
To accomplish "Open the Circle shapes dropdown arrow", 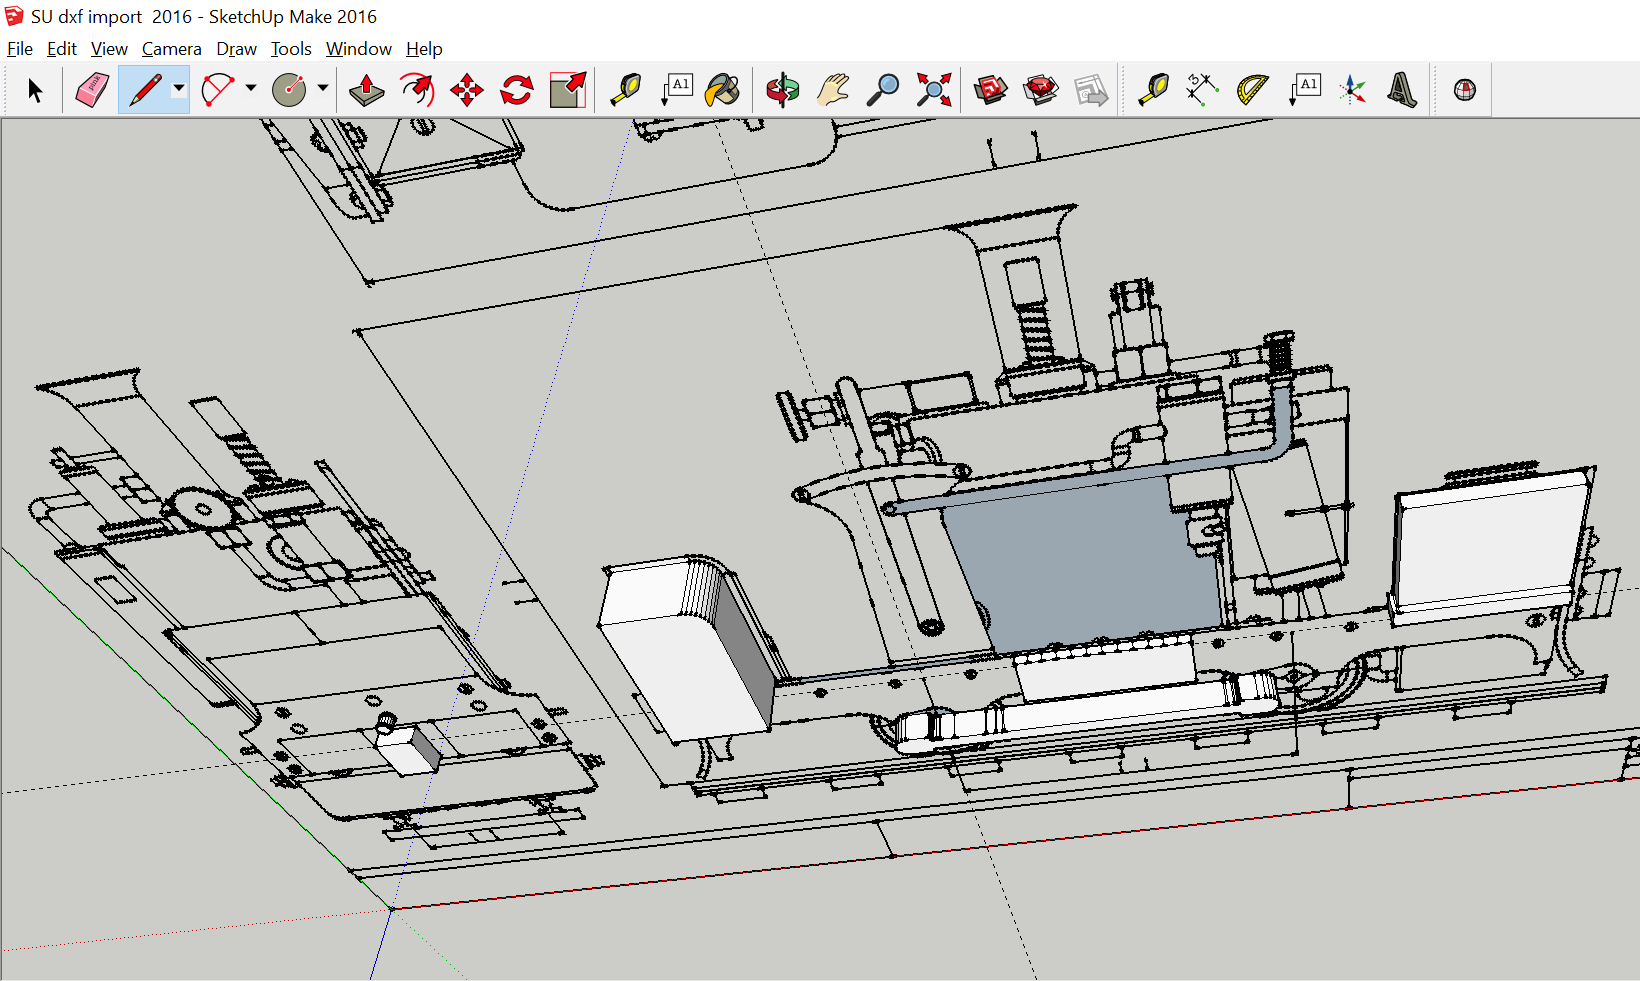I will point(323,89).
